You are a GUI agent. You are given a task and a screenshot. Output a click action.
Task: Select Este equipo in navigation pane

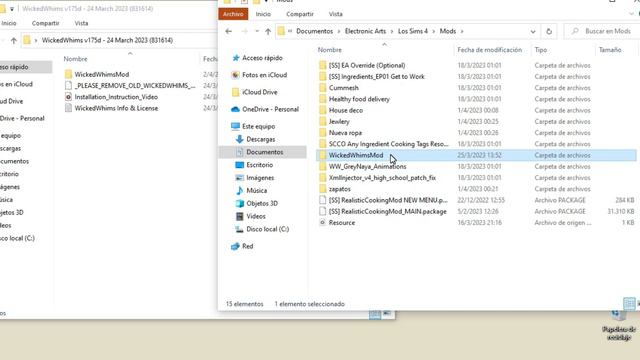tap(258, 127)
